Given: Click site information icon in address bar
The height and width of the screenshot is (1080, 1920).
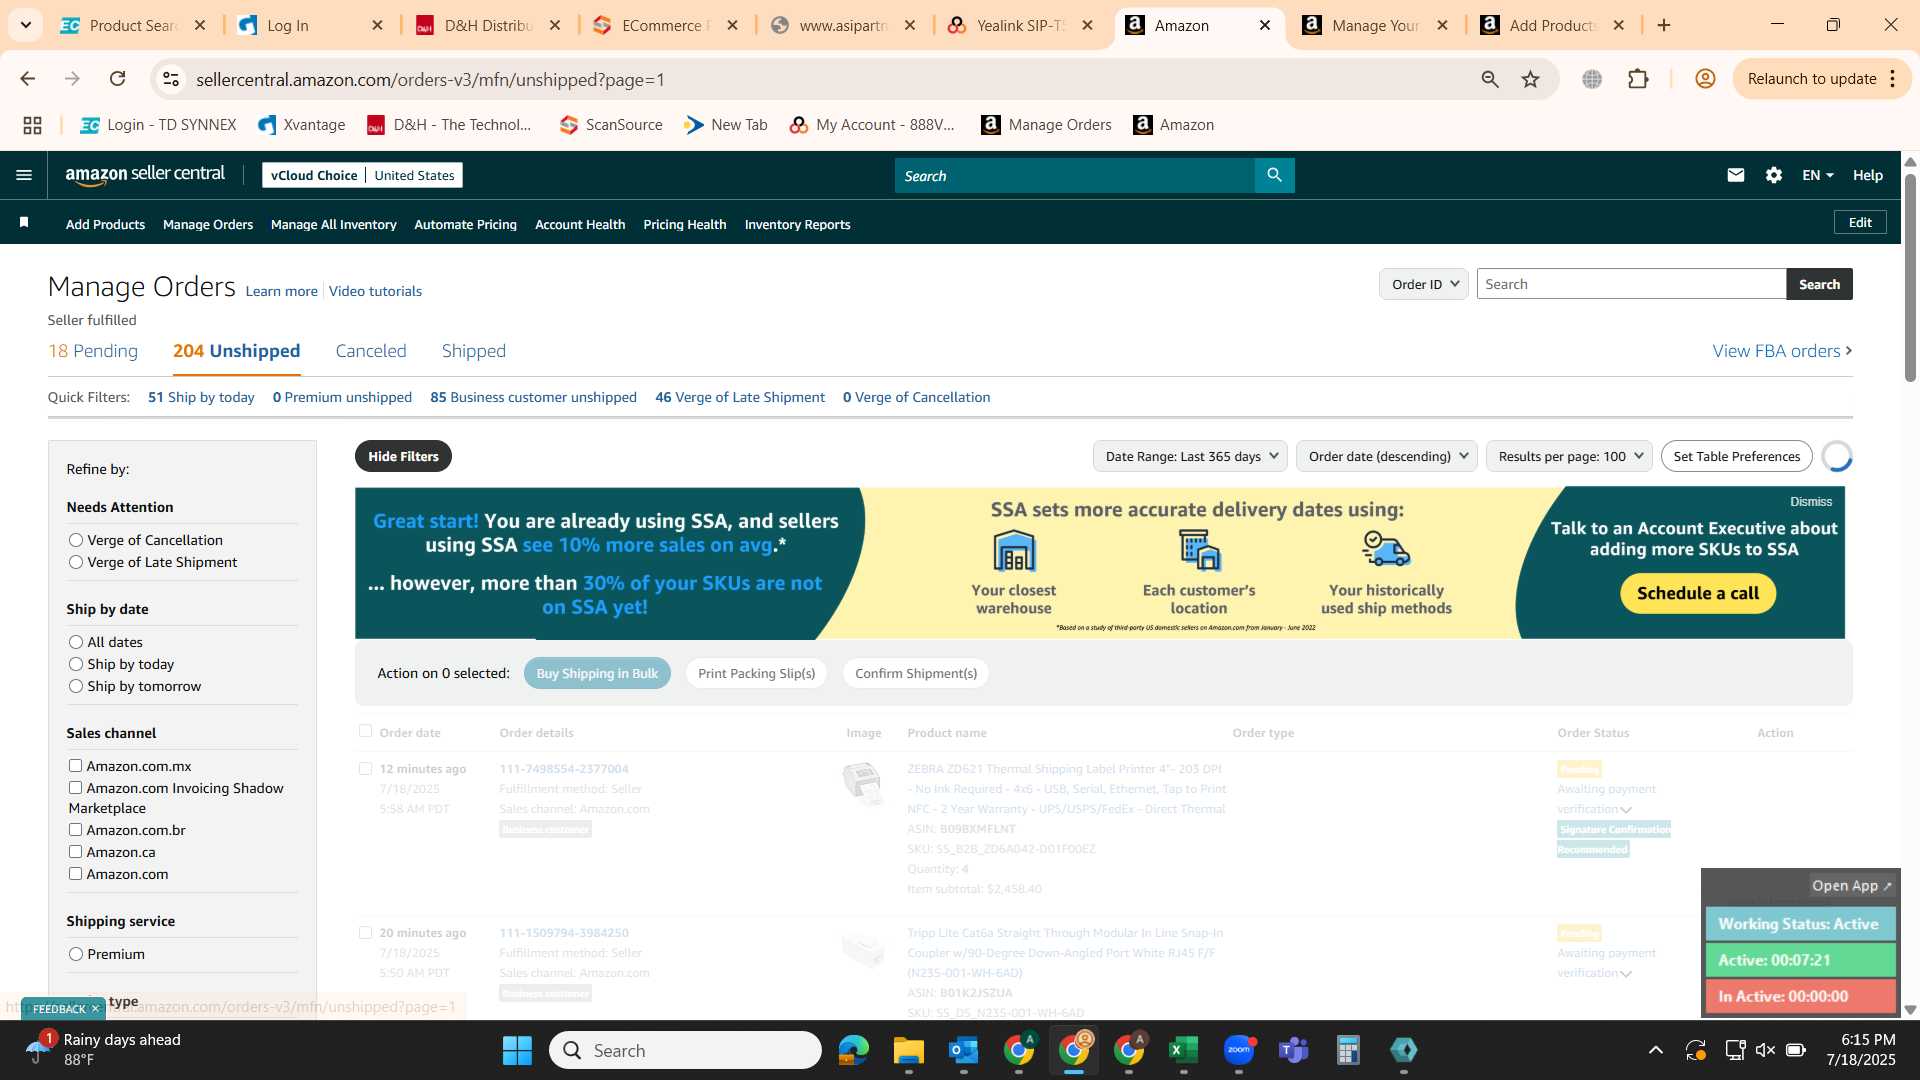Looking at the screenshot, I should 171,79.
